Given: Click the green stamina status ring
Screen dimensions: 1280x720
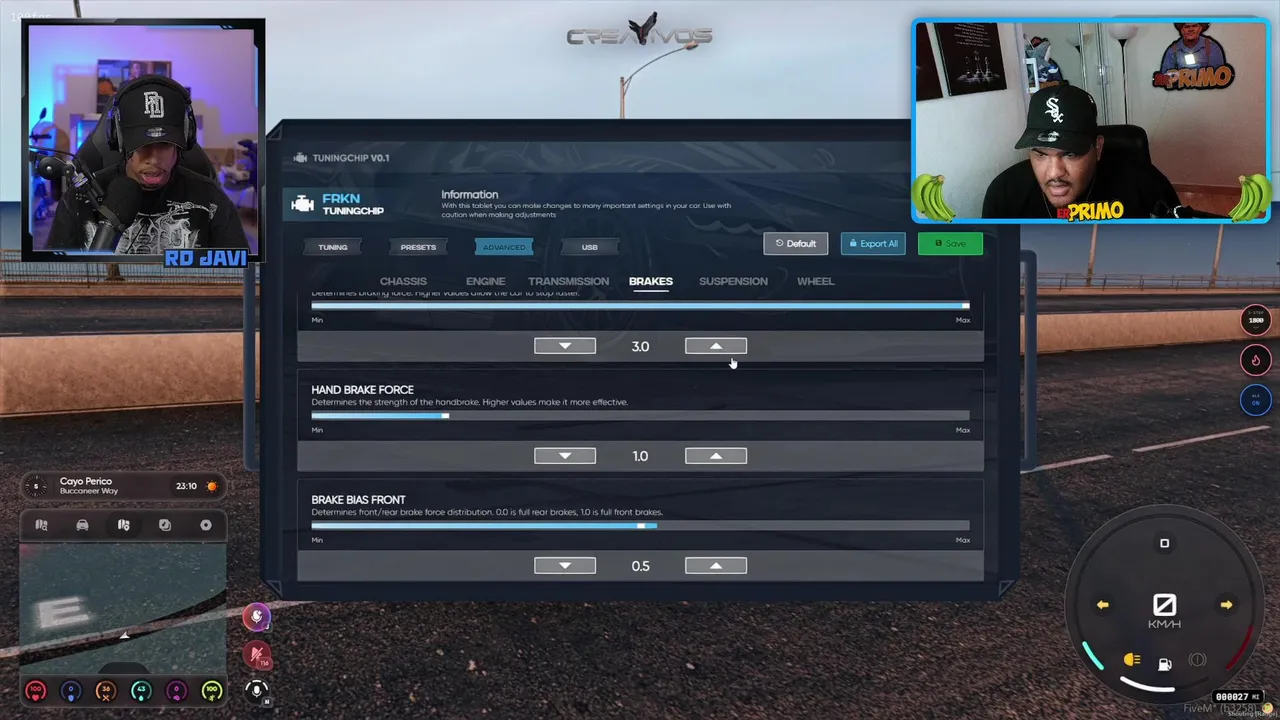Looking at the screenshot, I should tap(211, 690).
